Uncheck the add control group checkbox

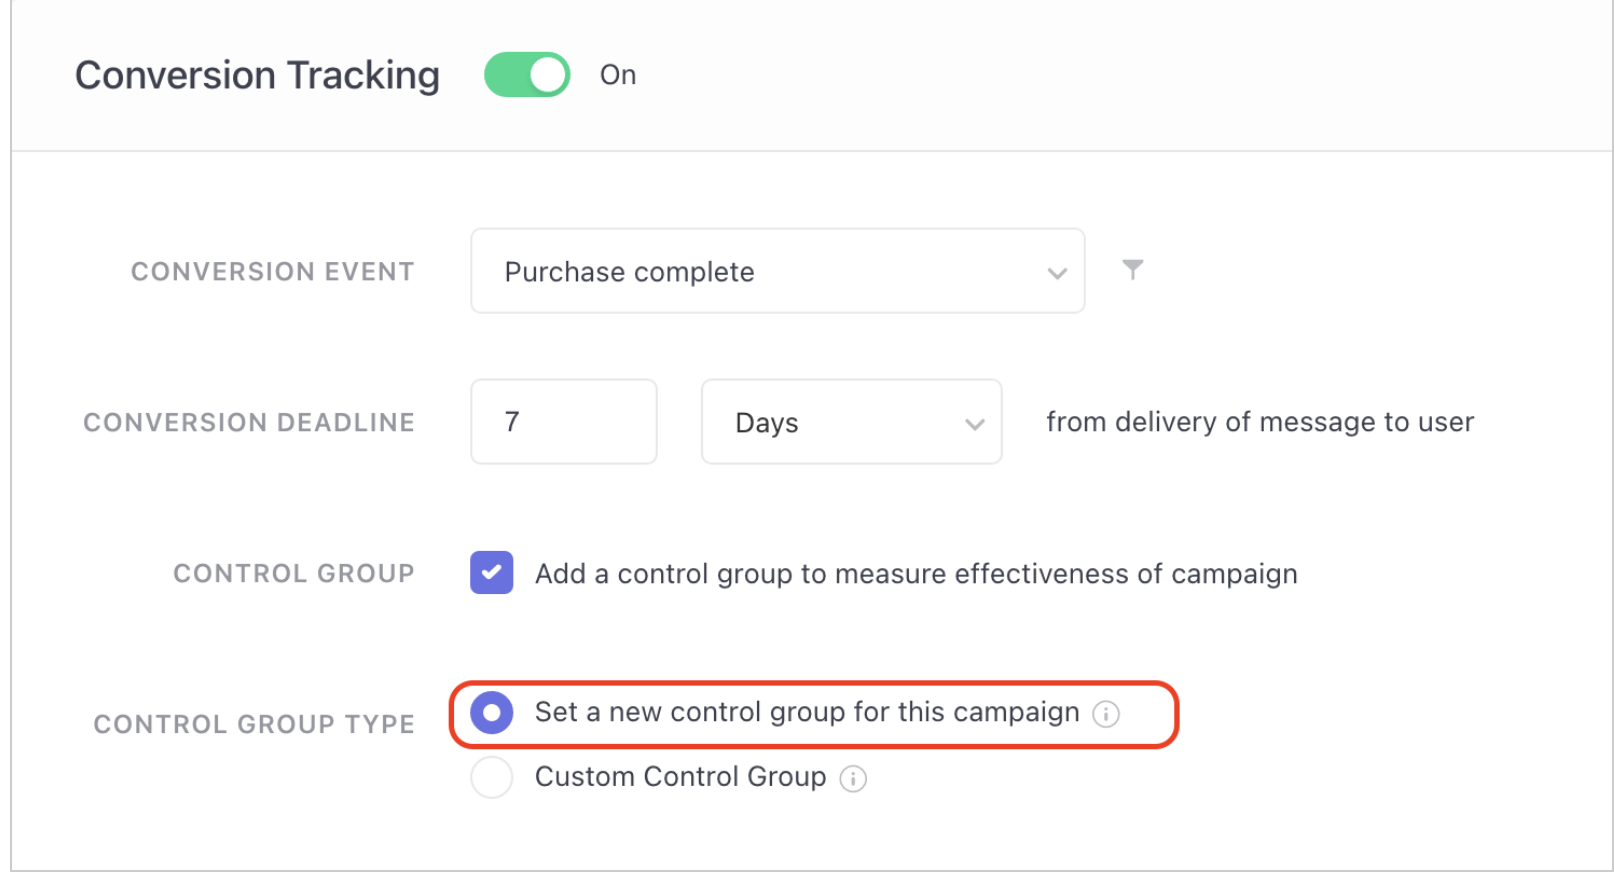tap(492, 573)
